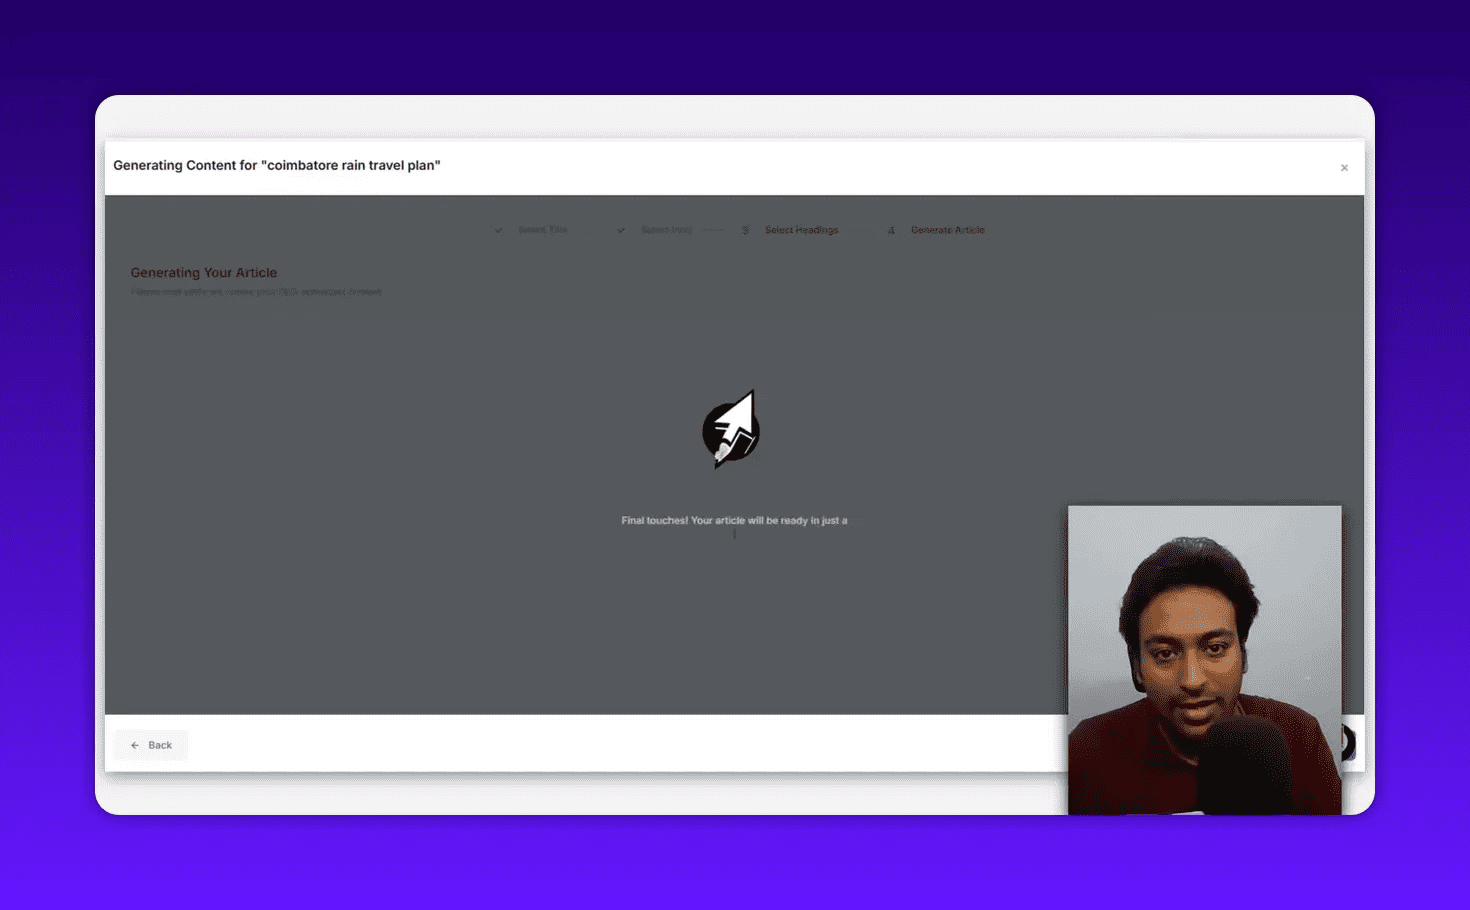Image resolution: width=1470 pixels, height=910 pixels.
Task: Click the number 4 circle for Generate Article
Action: click(891, 230)
